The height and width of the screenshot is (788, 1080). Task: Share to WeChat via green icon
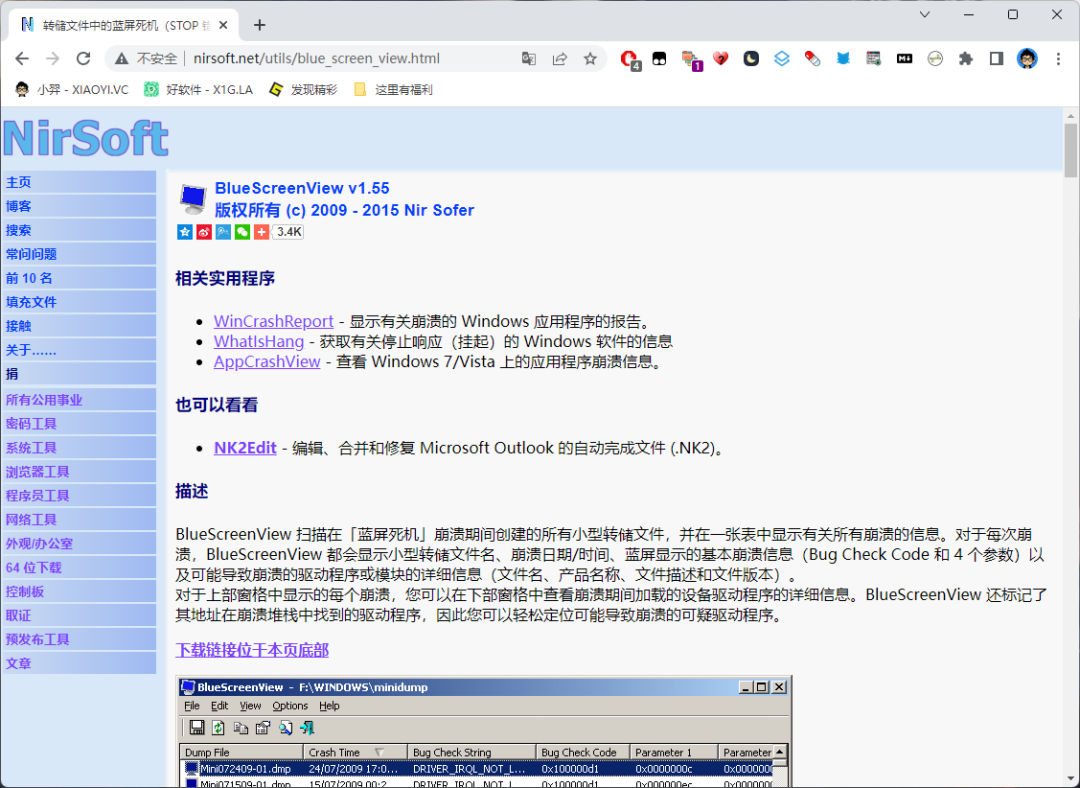pyautogui.click(x=242, y=232)
